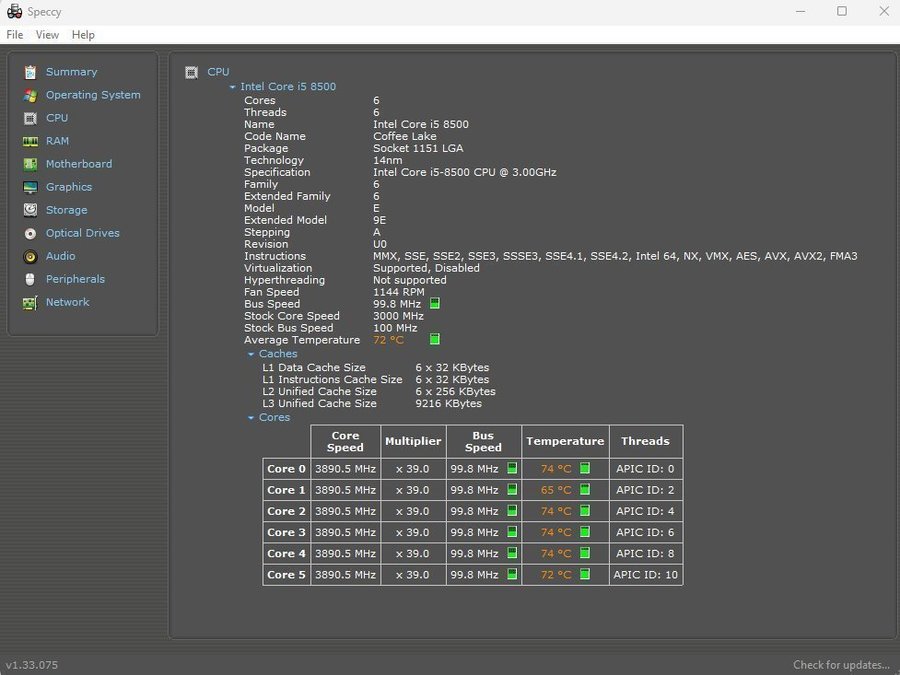The image size is (900, 675).
Task: Open the Audio speaker icon
Action: point(30,256)
